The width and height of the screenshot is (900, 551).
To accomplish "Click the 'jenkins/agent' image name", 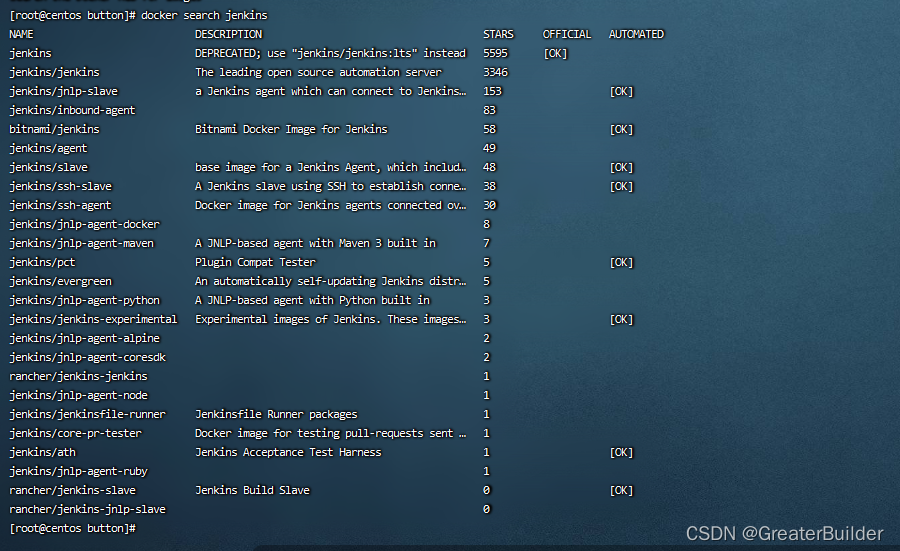I will (48, 148).
